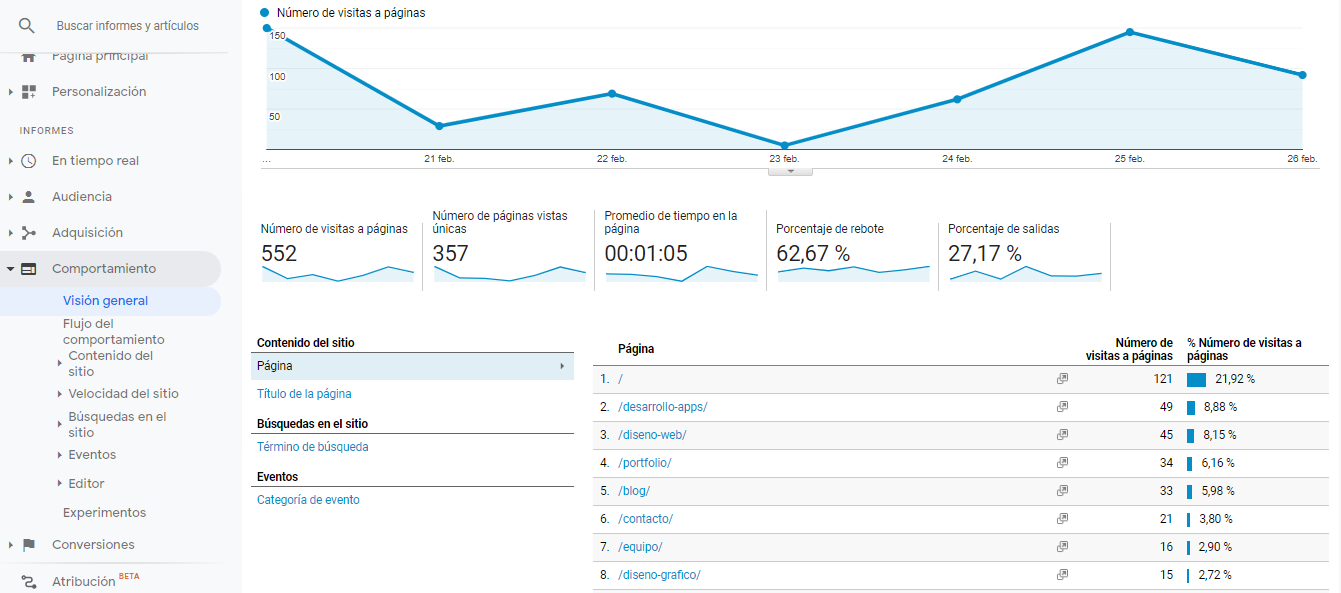Viewport: 1341px width, 593px height.
Task: Open /desarrollo-apps/ page in new window icon
Action: pos(1062,407)
